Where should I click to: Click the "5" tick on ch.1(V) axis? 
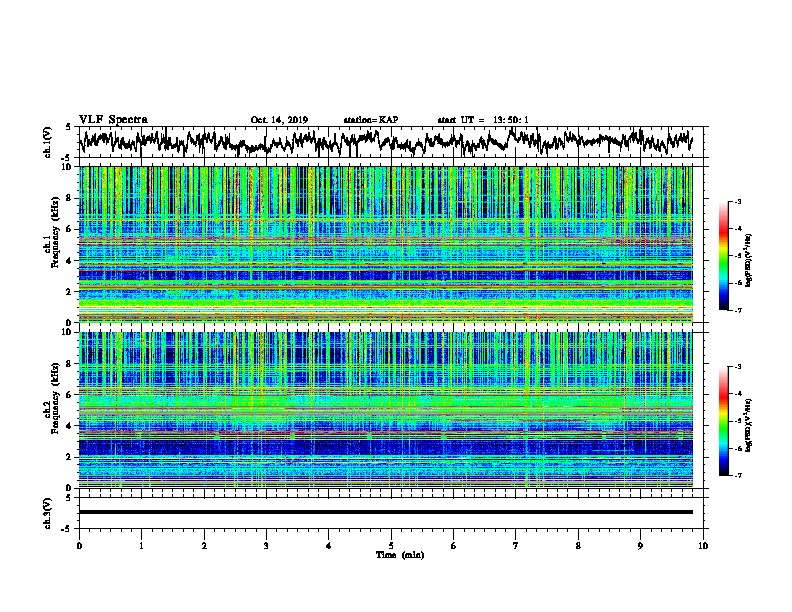(69, 127)
